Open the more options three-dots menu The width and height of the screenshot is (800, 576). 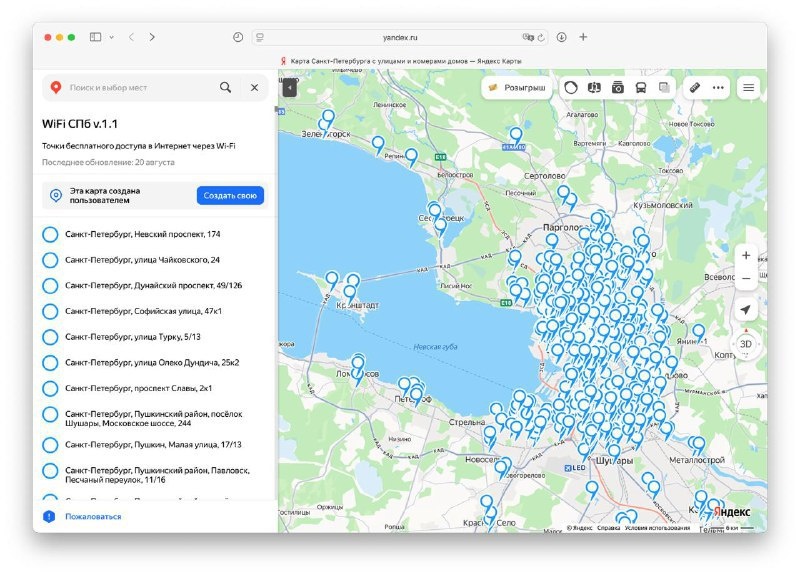(718, 88)
